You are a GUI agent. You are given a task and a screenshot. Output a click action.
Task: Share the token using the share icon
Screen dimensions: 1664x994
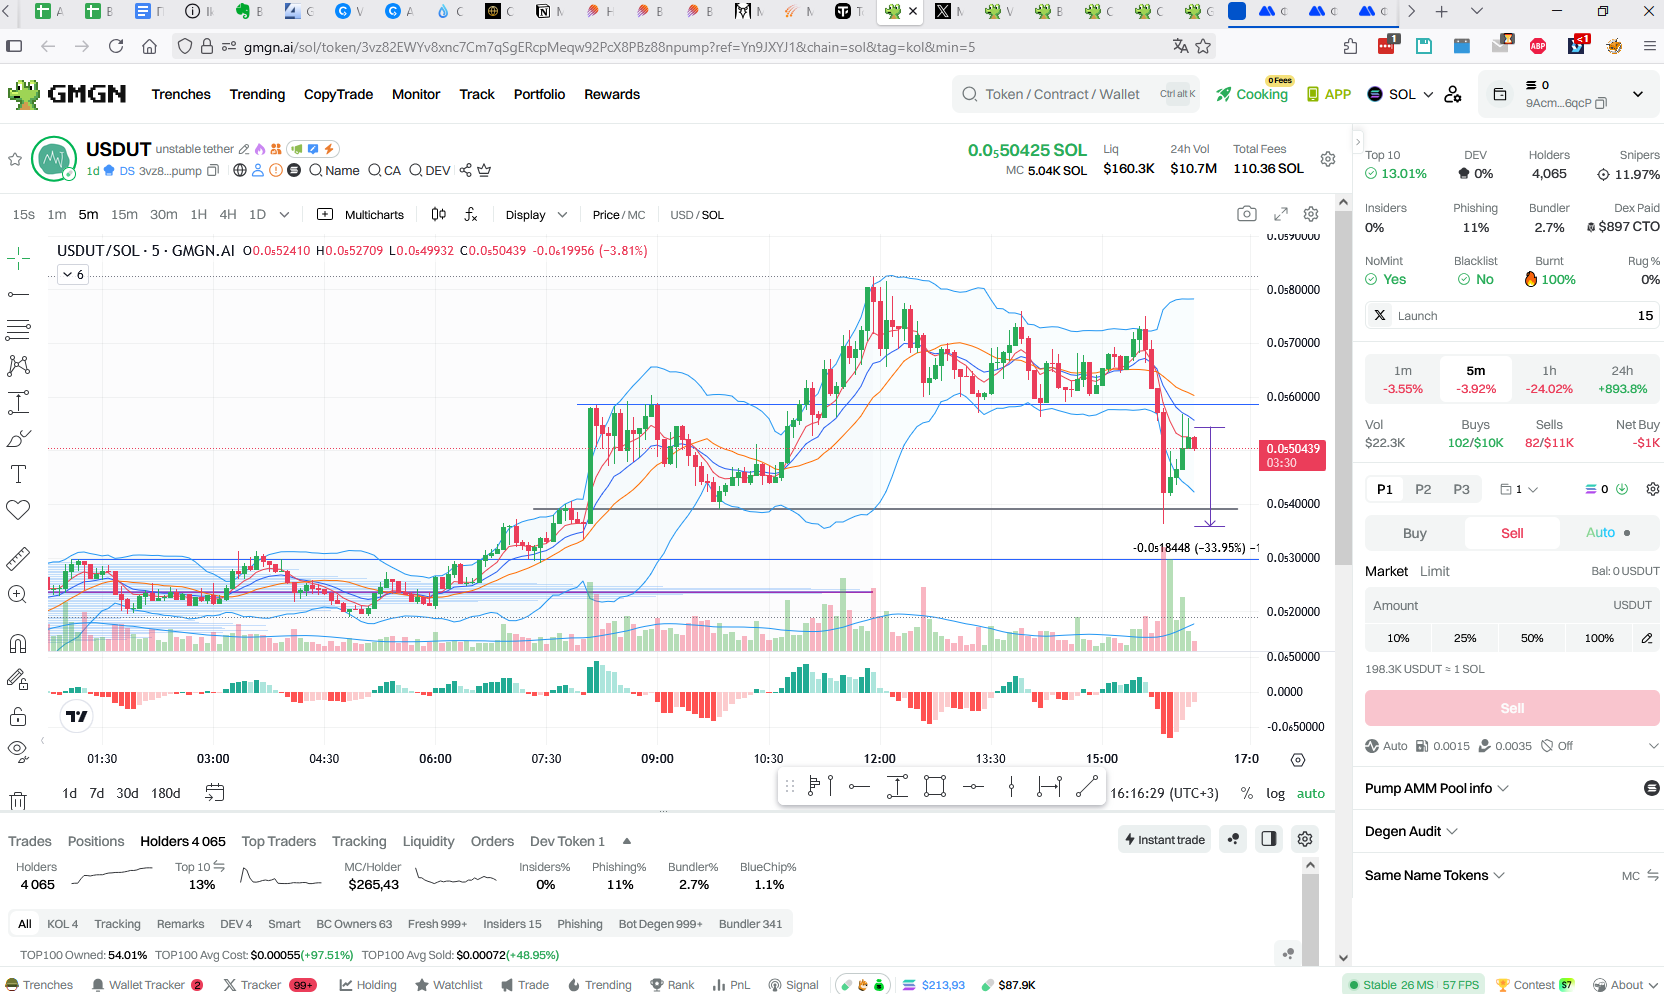click(x=465, y=170)
